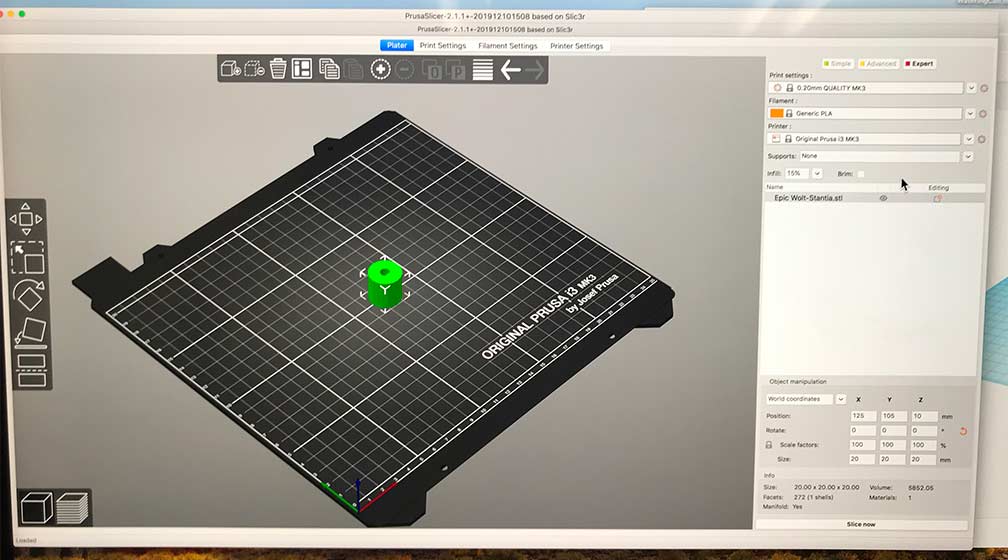Viewport: 1008px width, 560px height.
Task: Click the Facets value 272 (1 shells)
Action: [813, 498]
